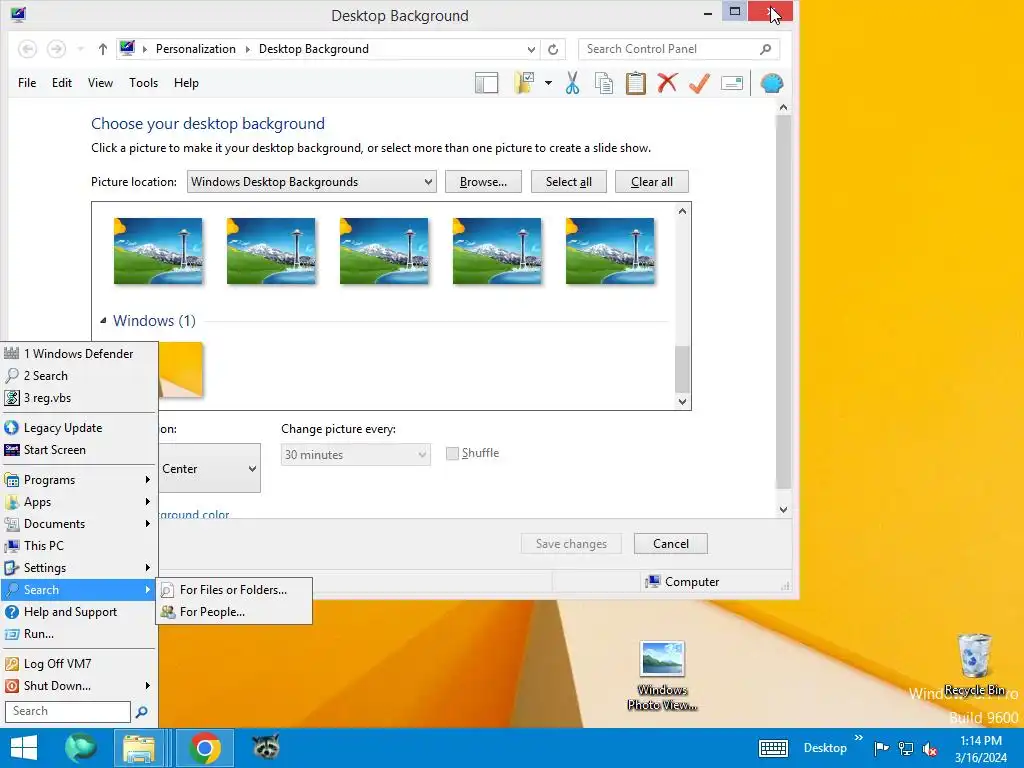This screenshot has width=1024, height=768.
Task: Open Chrome from the taskbar
Action: coord(204,748)
